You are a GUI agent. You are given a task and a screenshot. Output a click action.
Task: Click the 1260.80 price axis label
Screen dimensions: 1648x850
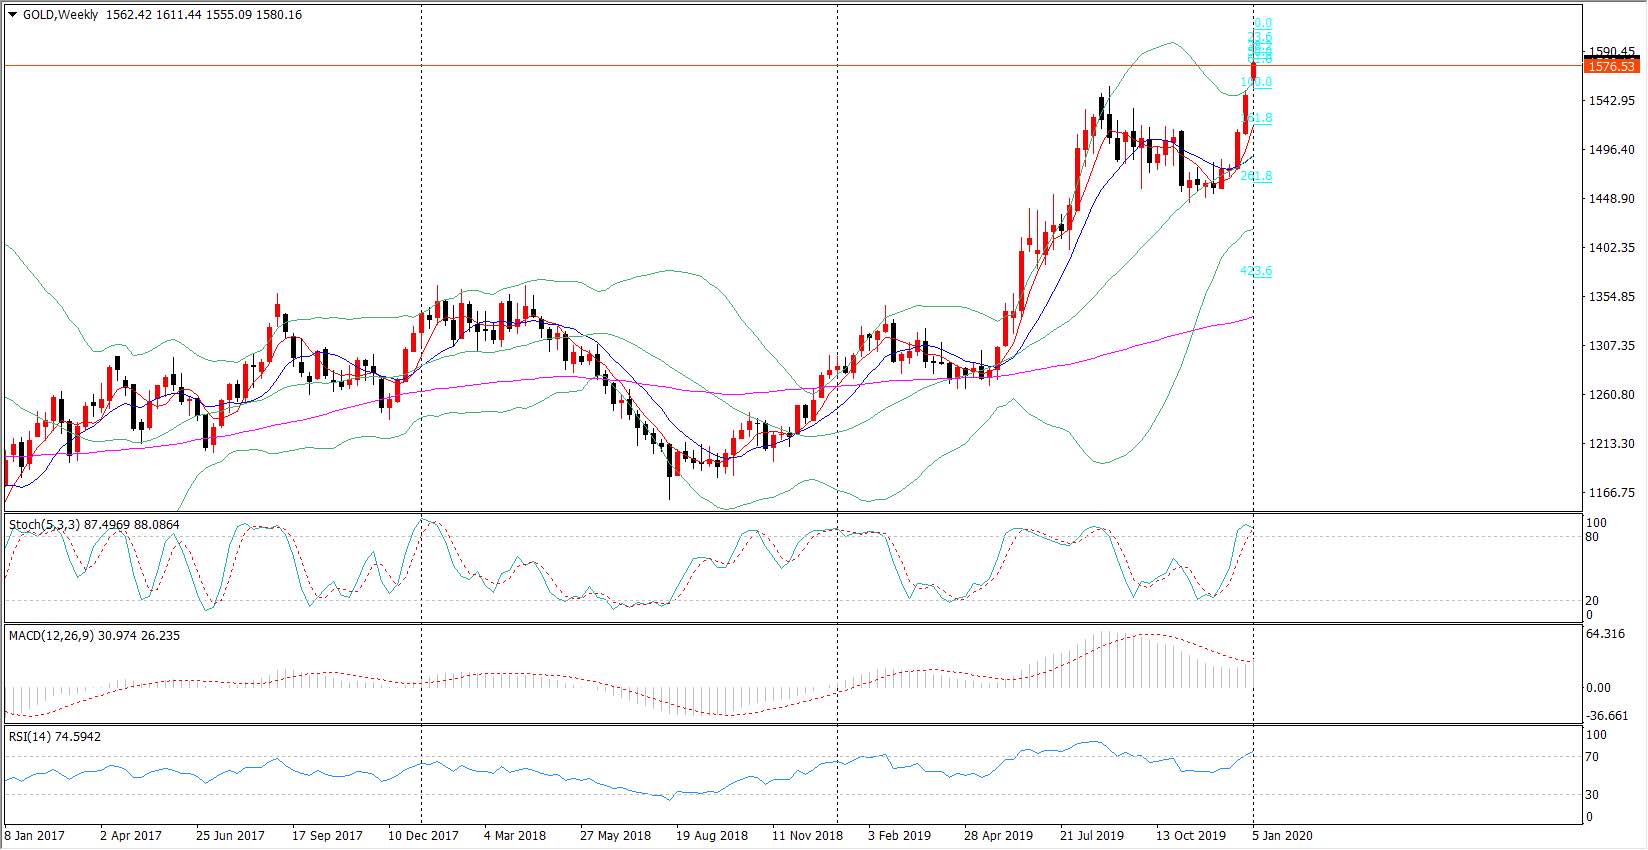(1611, 395)
